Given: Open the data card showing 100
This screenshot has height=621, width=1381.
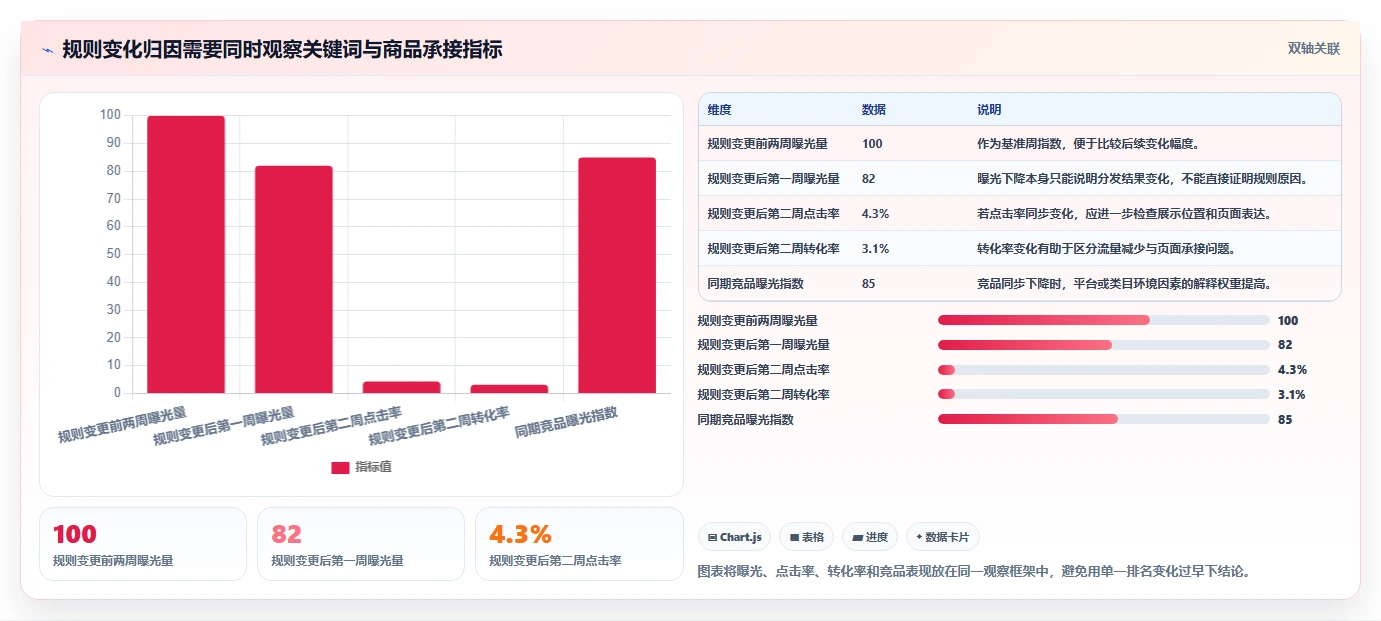Looking at the screenshot, I should click(x=143, y=544).
